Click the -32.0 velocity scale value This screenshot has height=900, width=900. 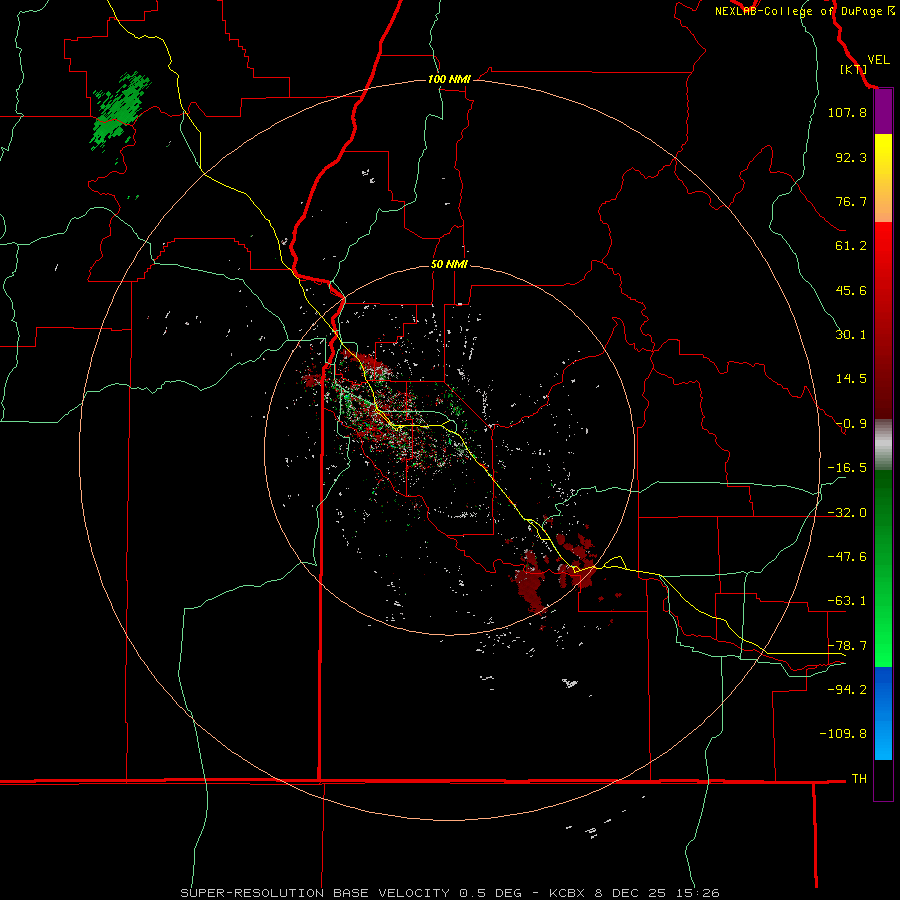pyautogui.click(x=847, y=513)
